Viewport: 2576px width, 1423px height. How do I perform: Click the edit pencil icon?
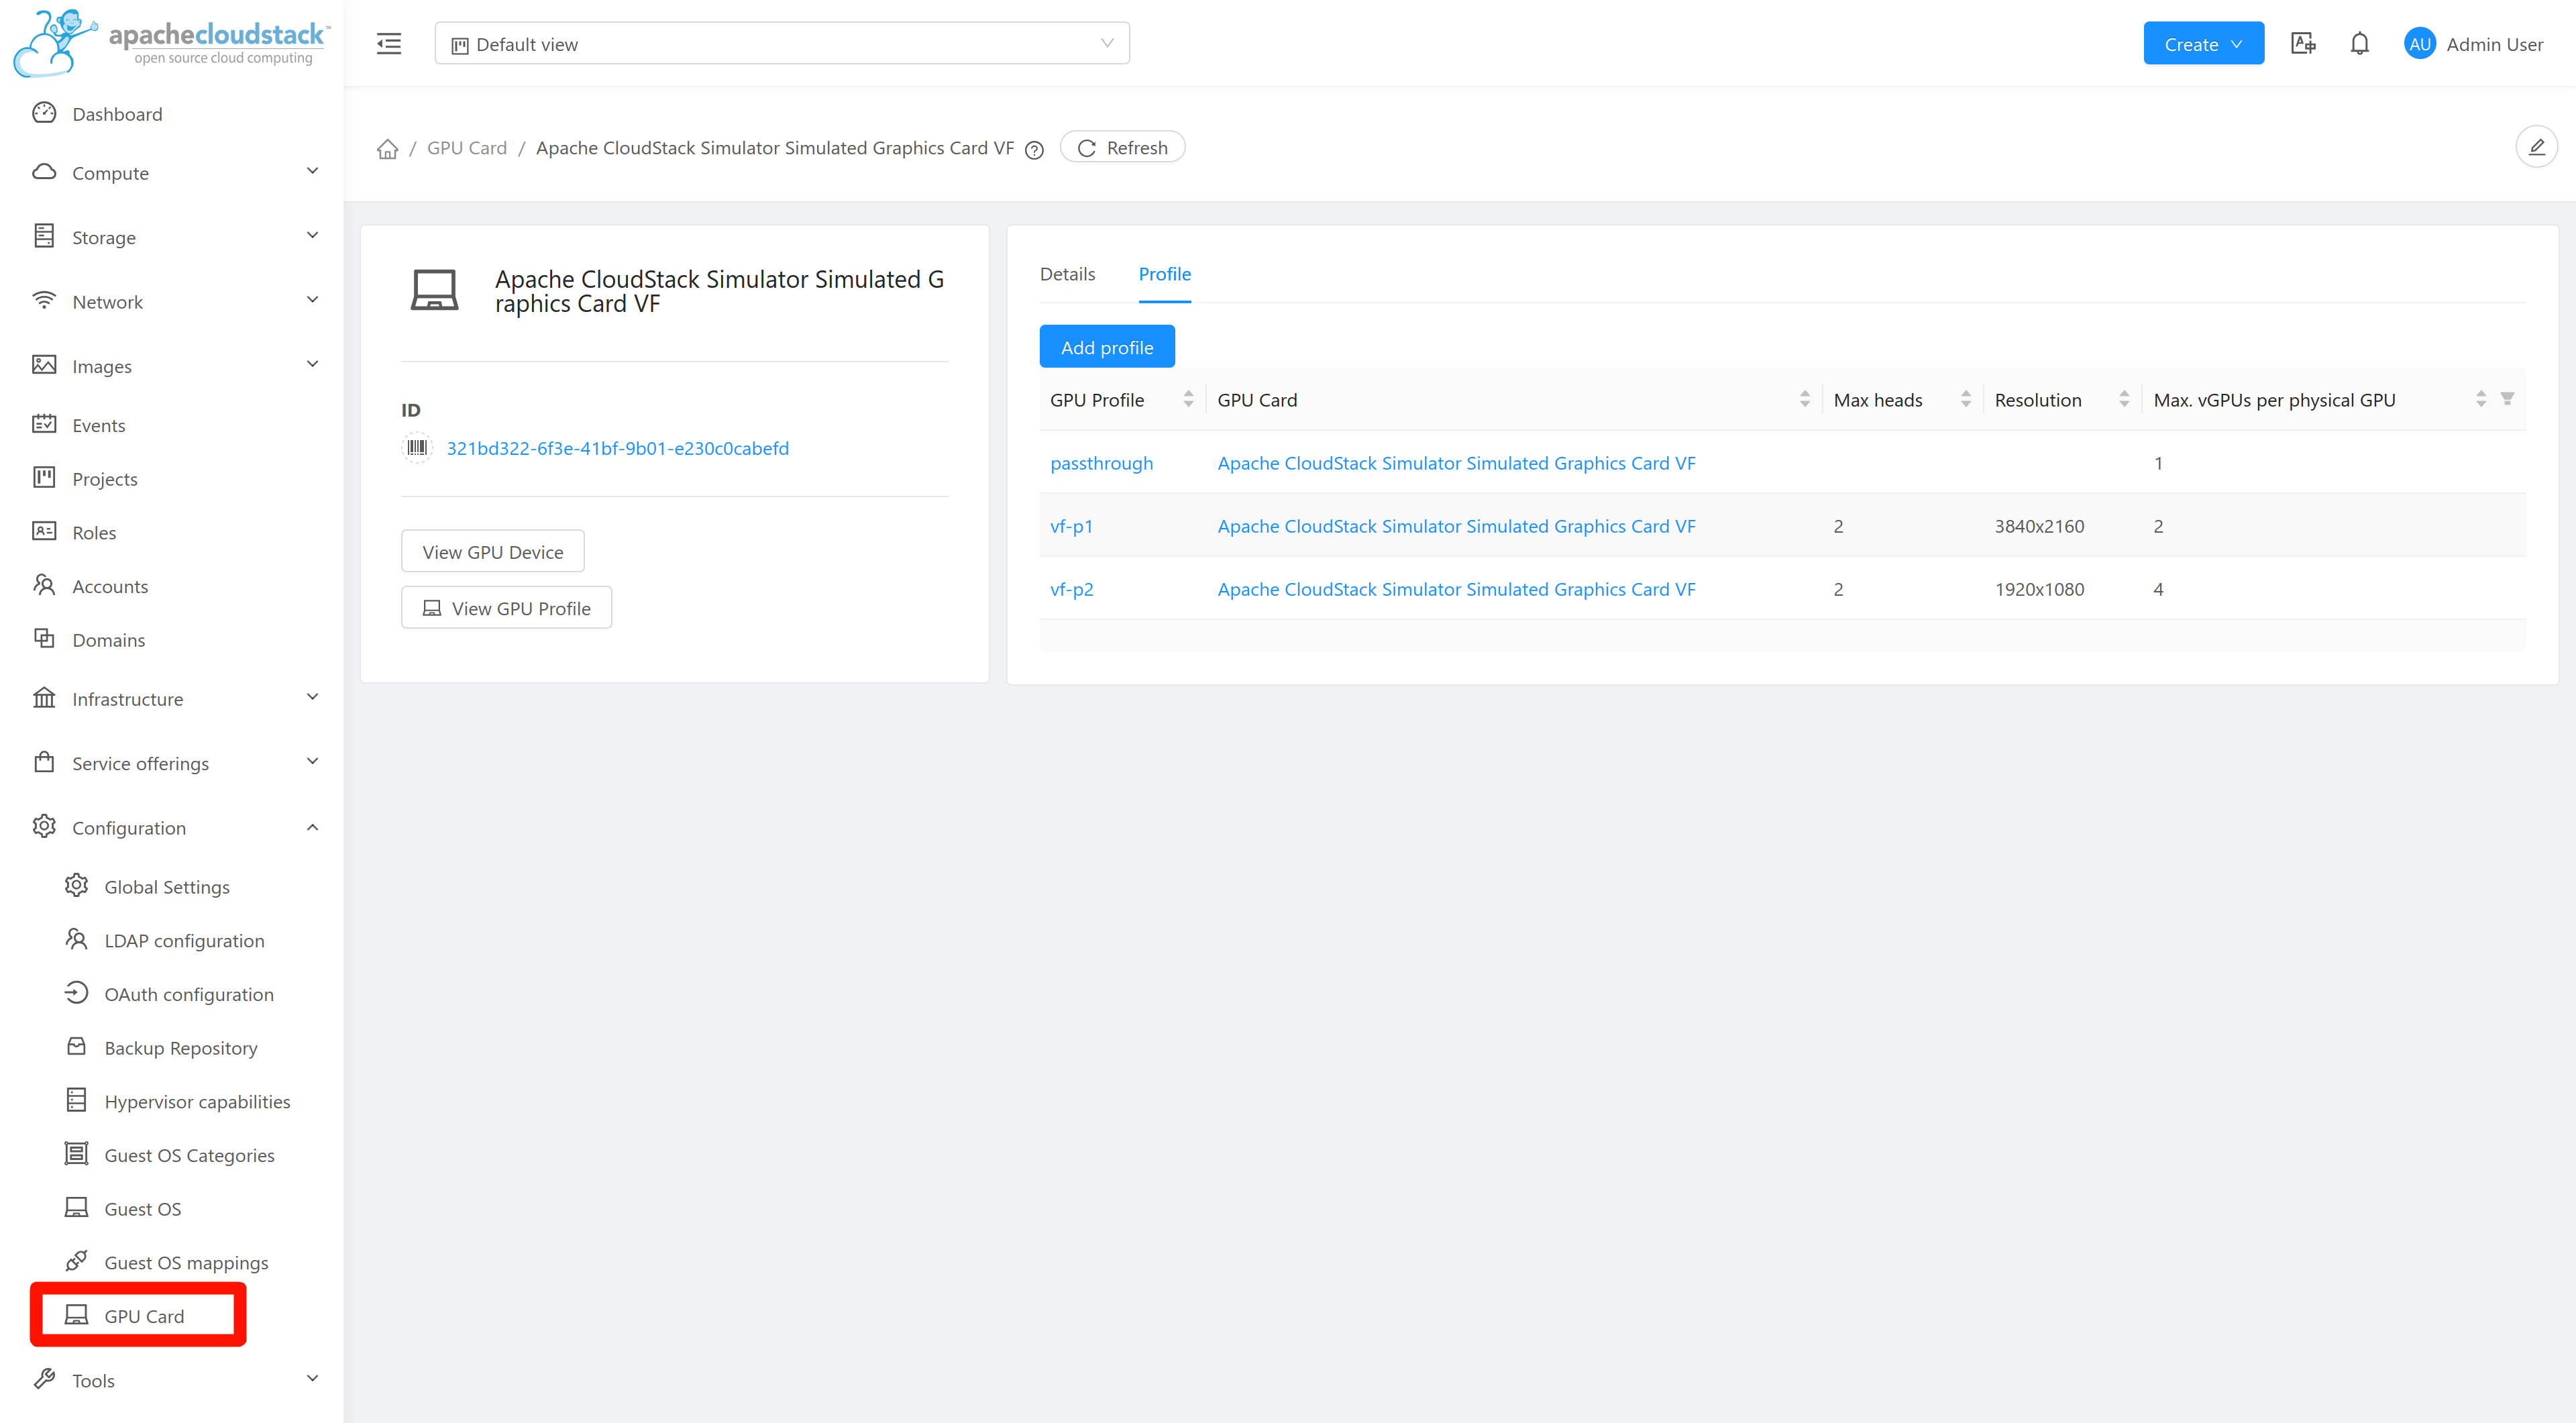click(2537, 148)
